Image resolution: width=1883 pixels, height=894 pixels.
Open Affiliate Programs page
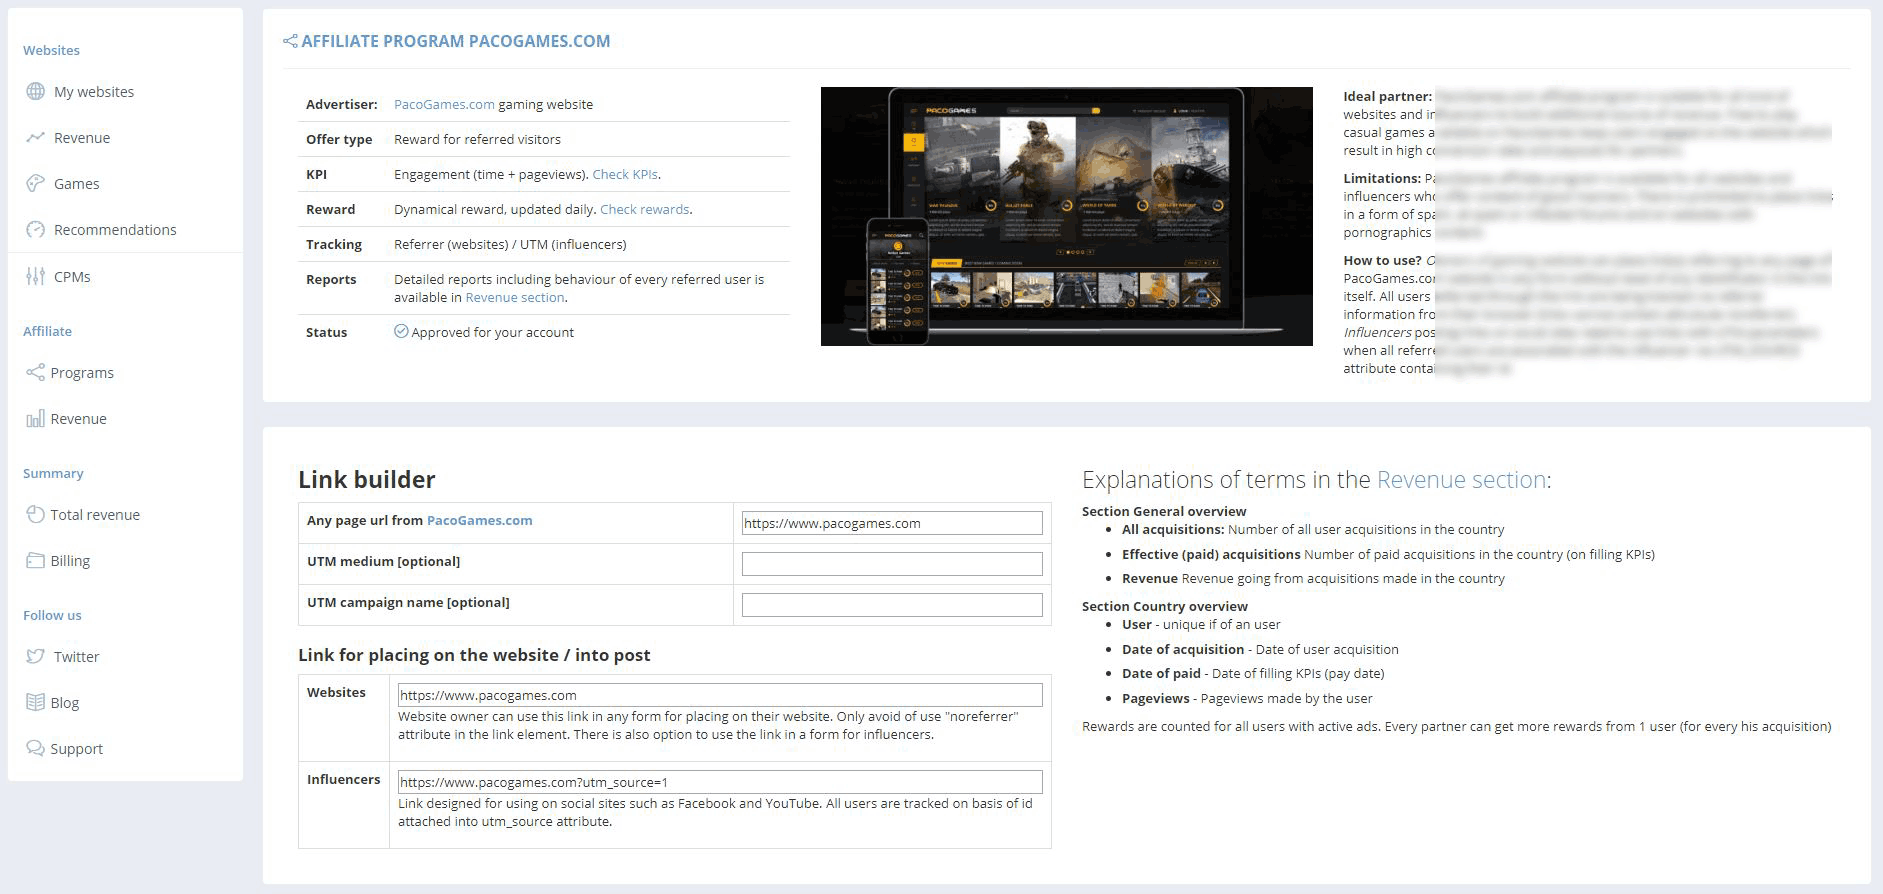(82, 372)
